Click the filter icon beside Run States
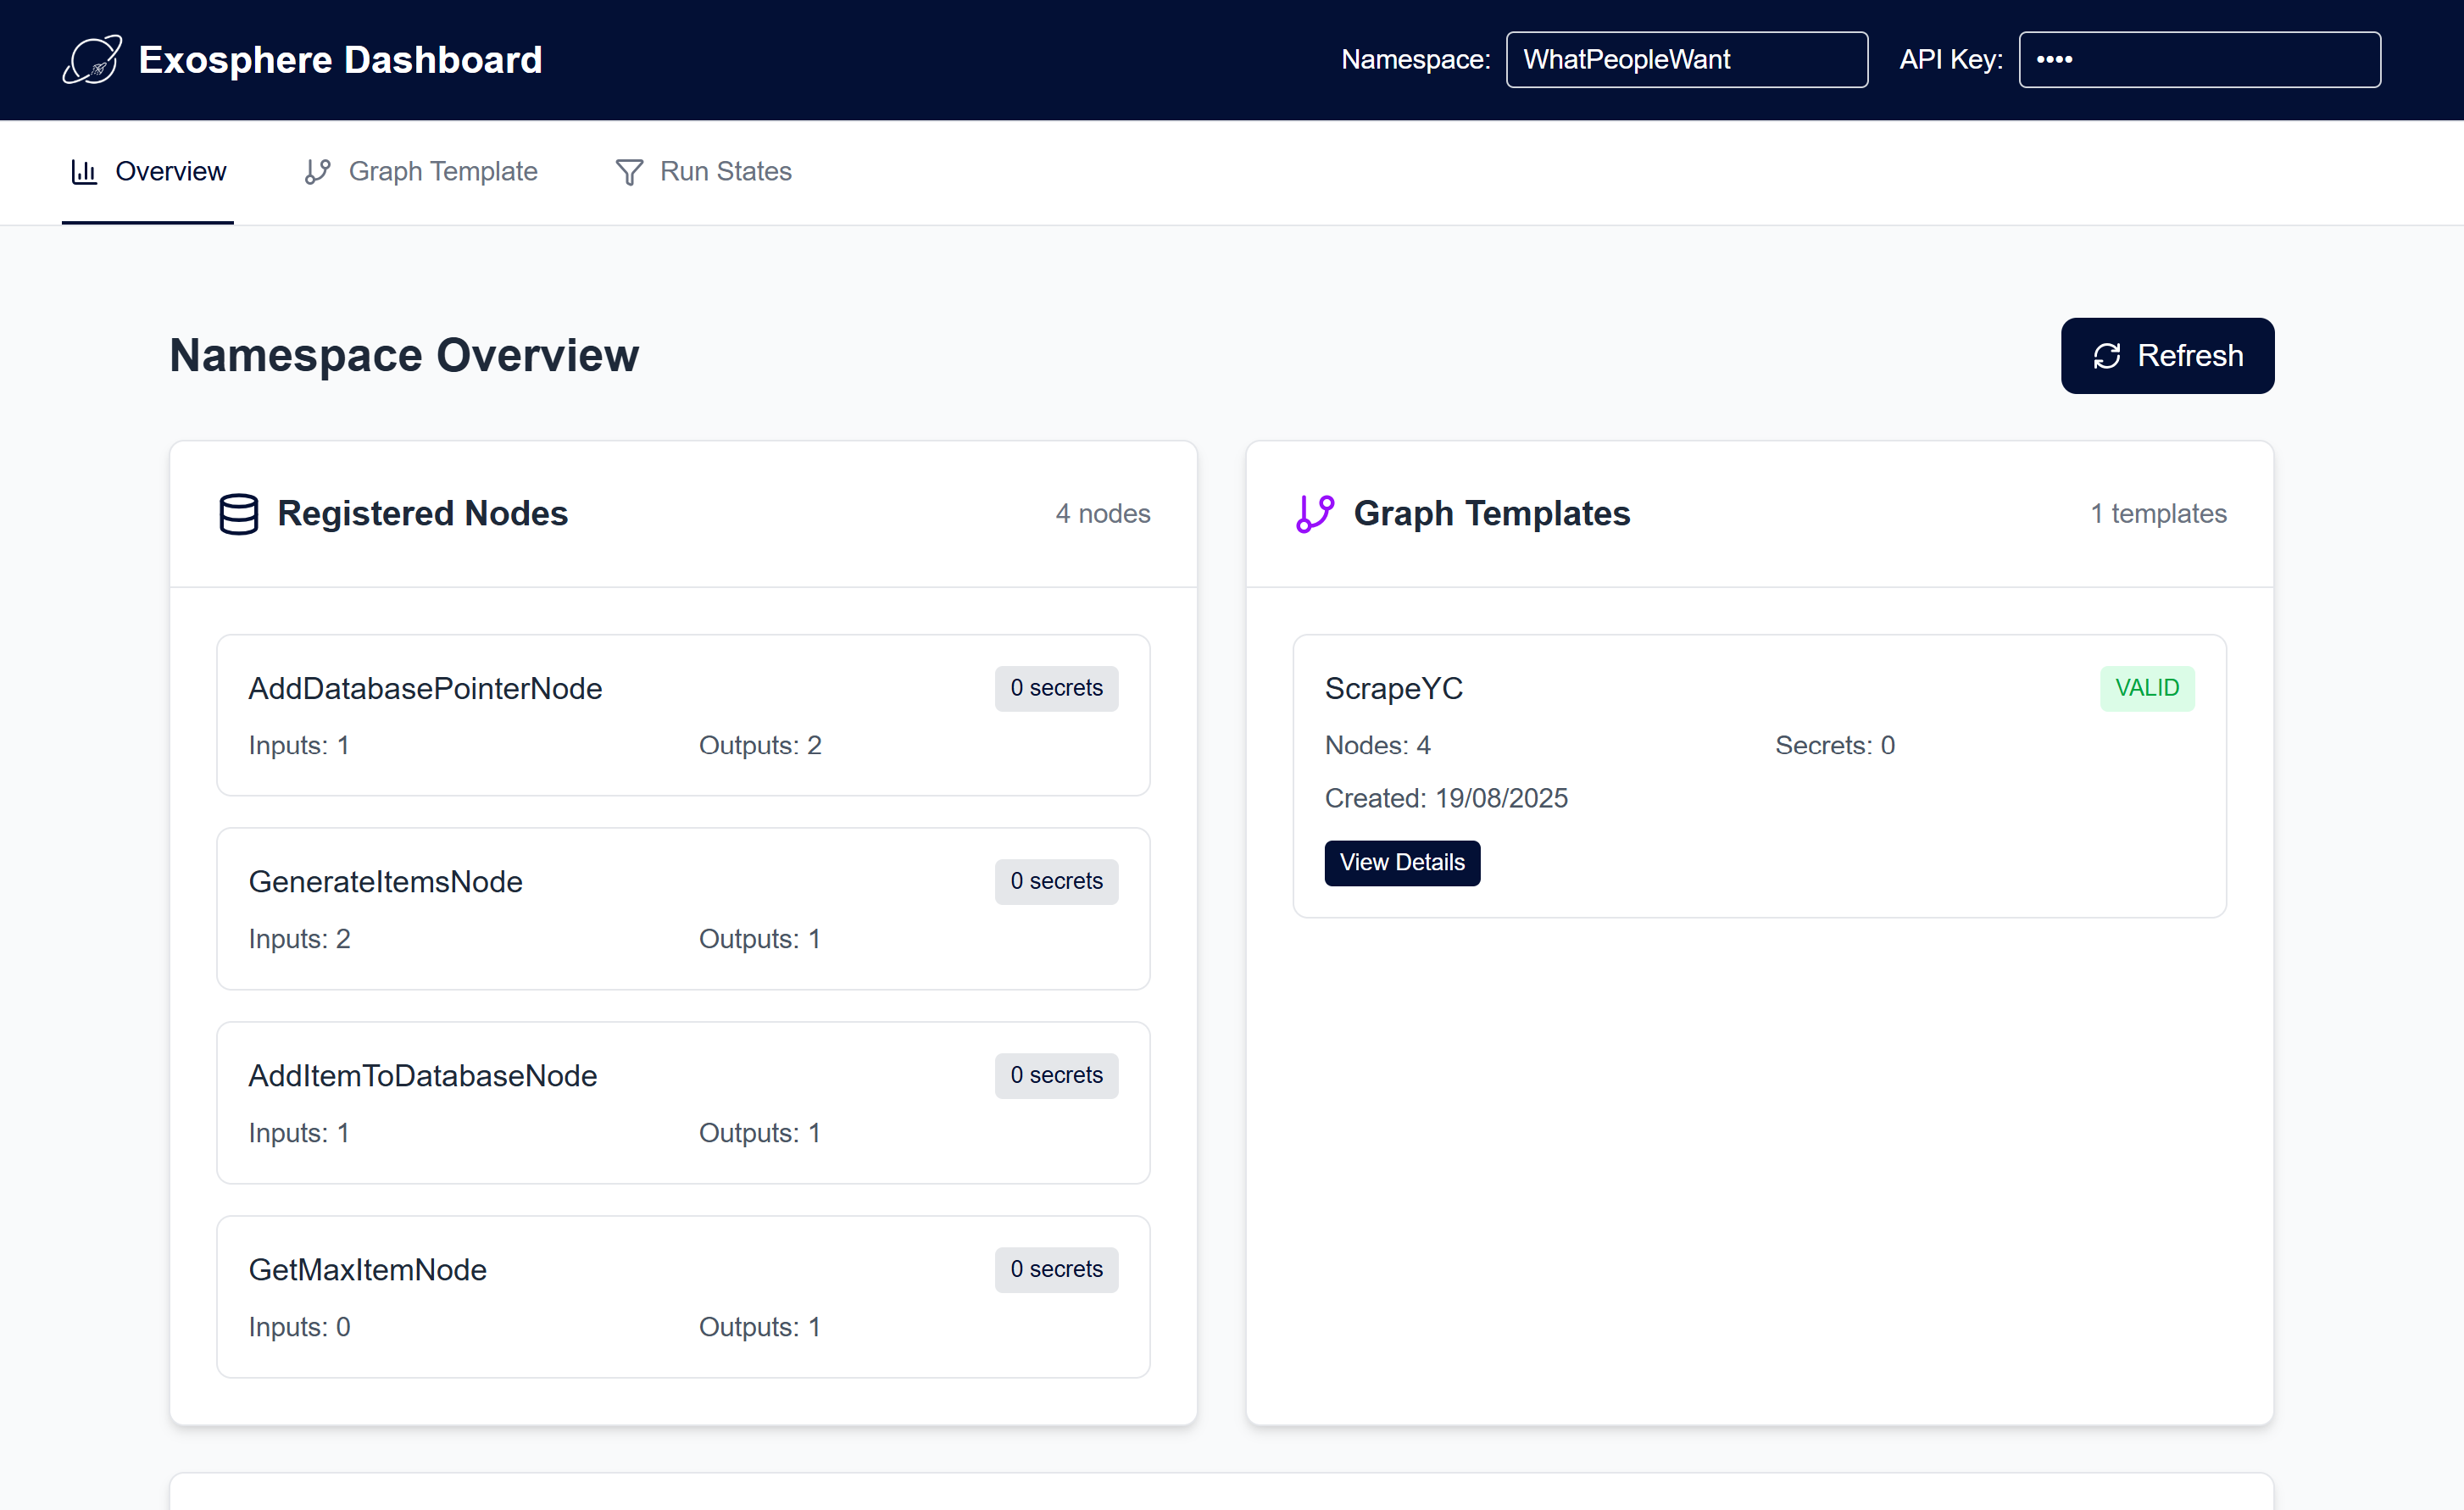This screenshot has width=2464, height=1510. coord(629,171)
